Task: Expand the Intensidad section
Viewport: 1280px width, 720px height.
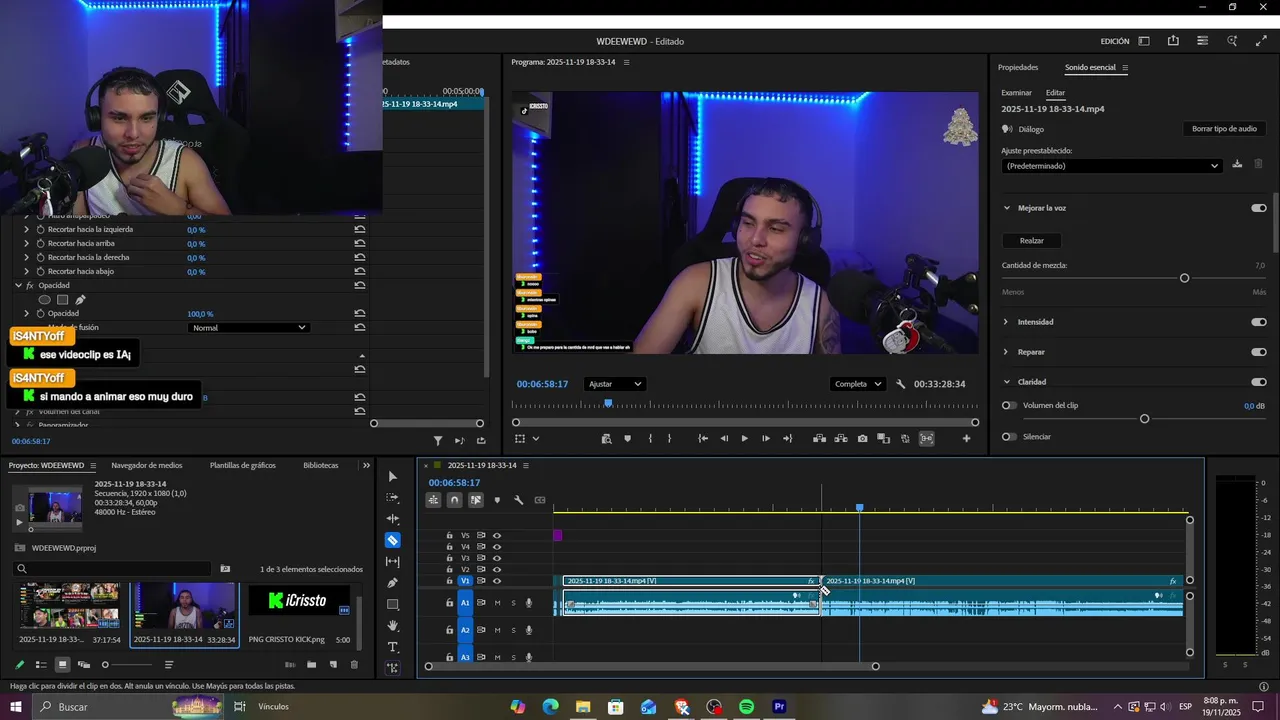Action: 1006,322
